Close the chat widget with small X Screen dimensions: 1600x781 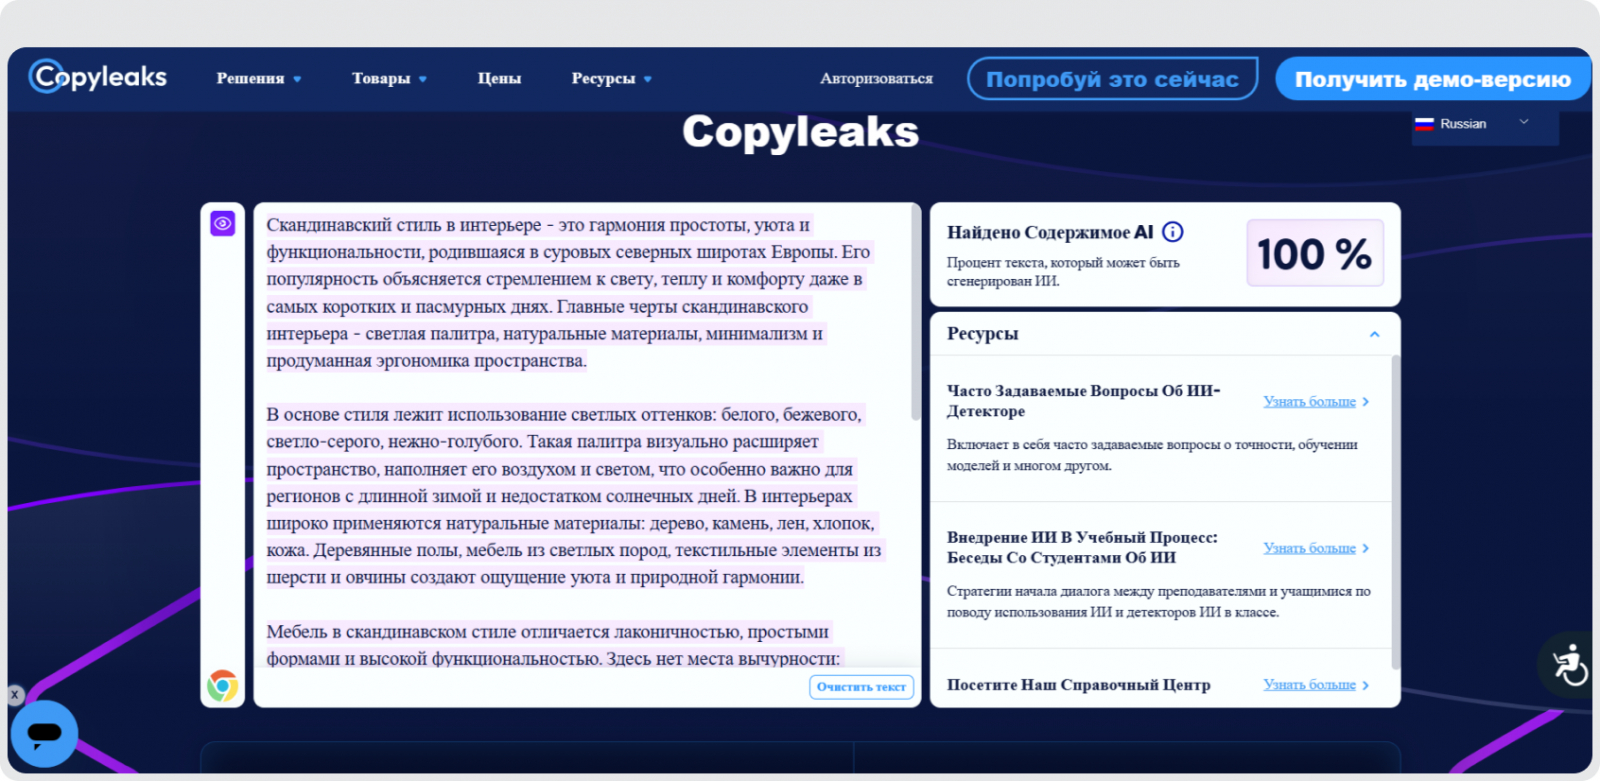point(15,694)
